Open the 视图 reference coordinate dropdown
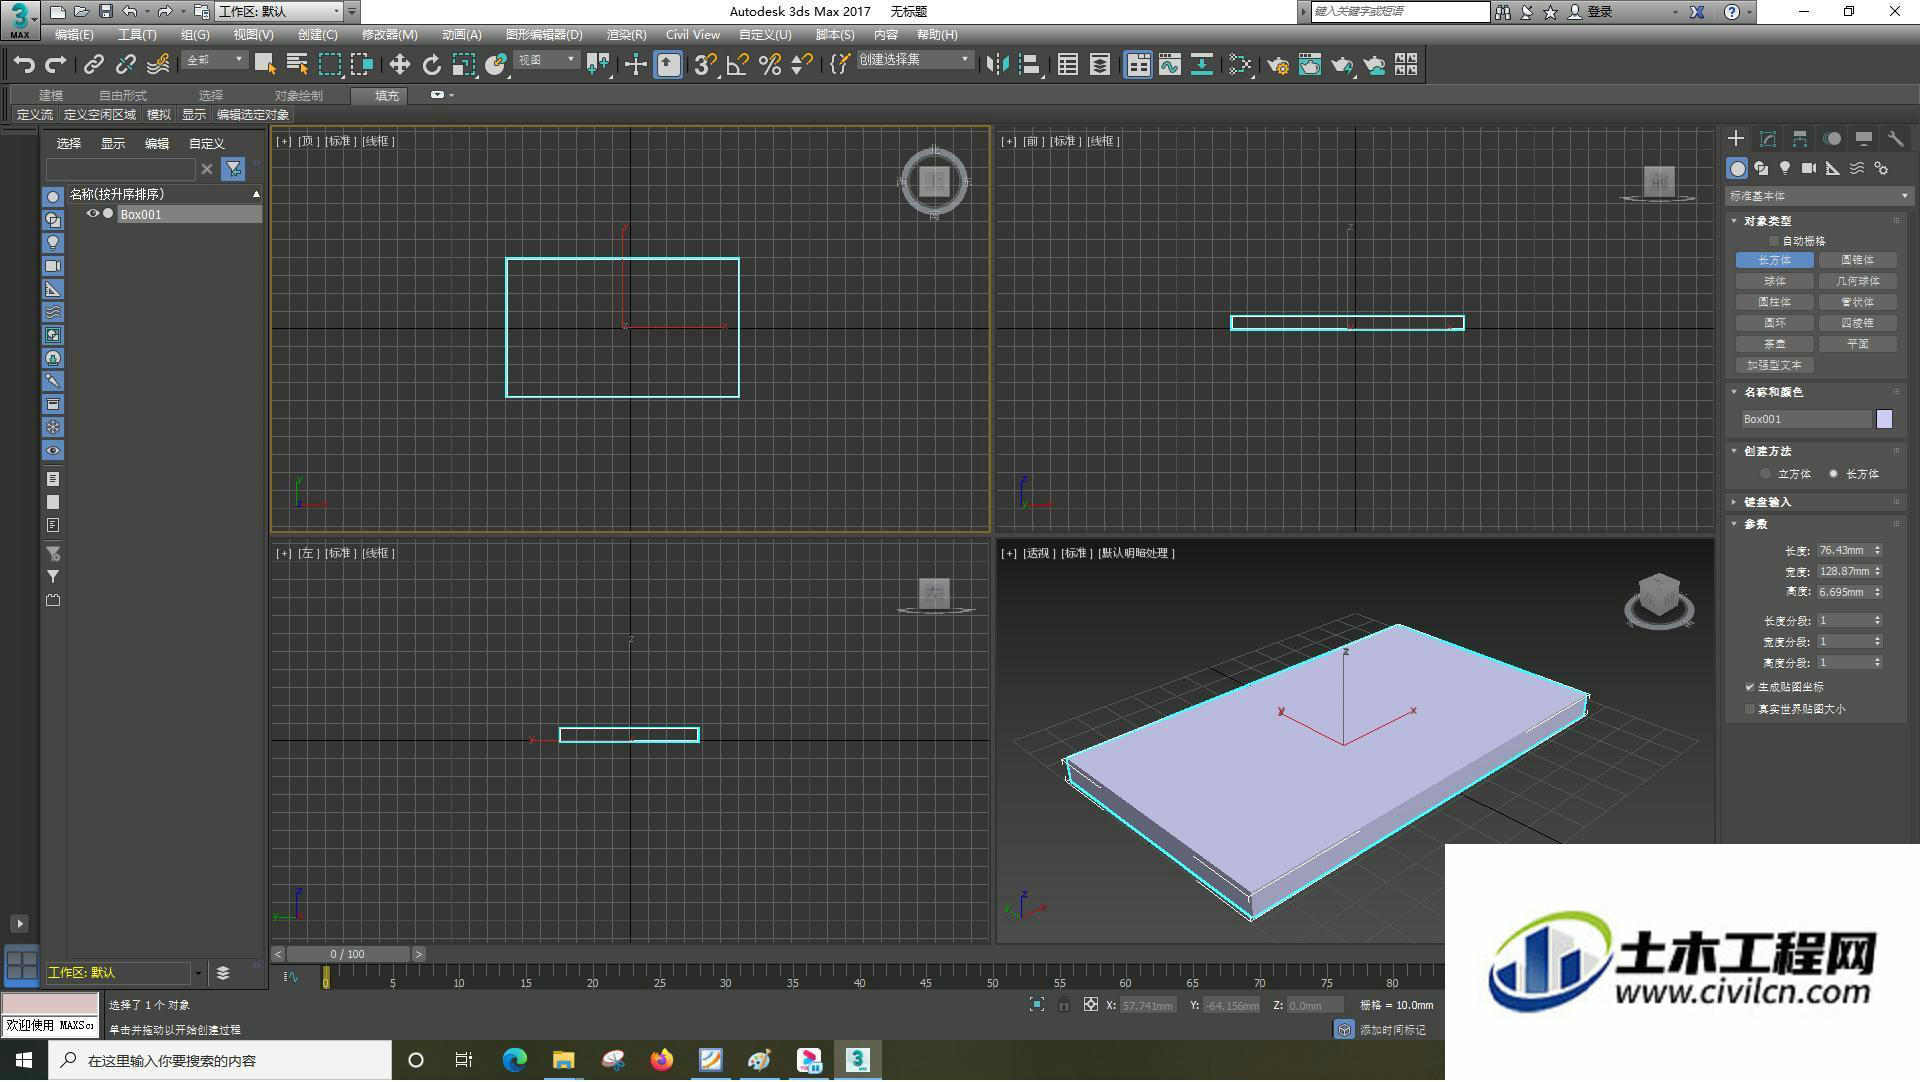The width and height of the screenshot is (1920, 1082). click(x=547, y=61)
